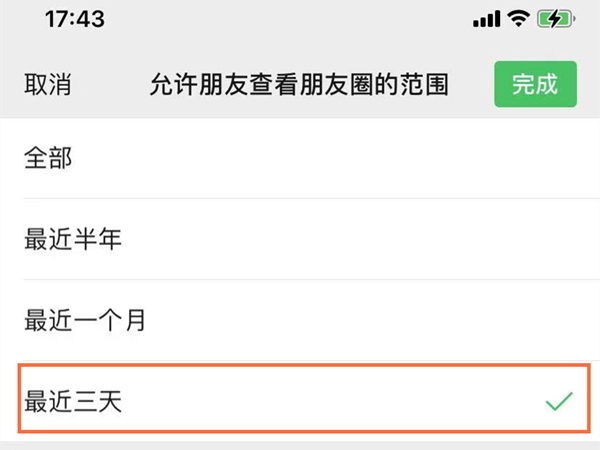This screenshot has height=450, width=600.
Task: Select the 最近三天 option
Action: tap(300, 402)
